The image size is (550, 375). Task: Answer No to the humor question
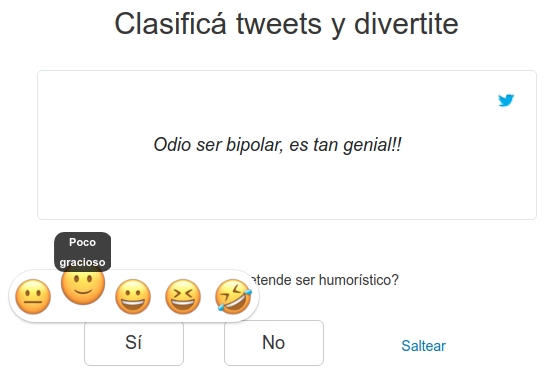click(274, 343)
